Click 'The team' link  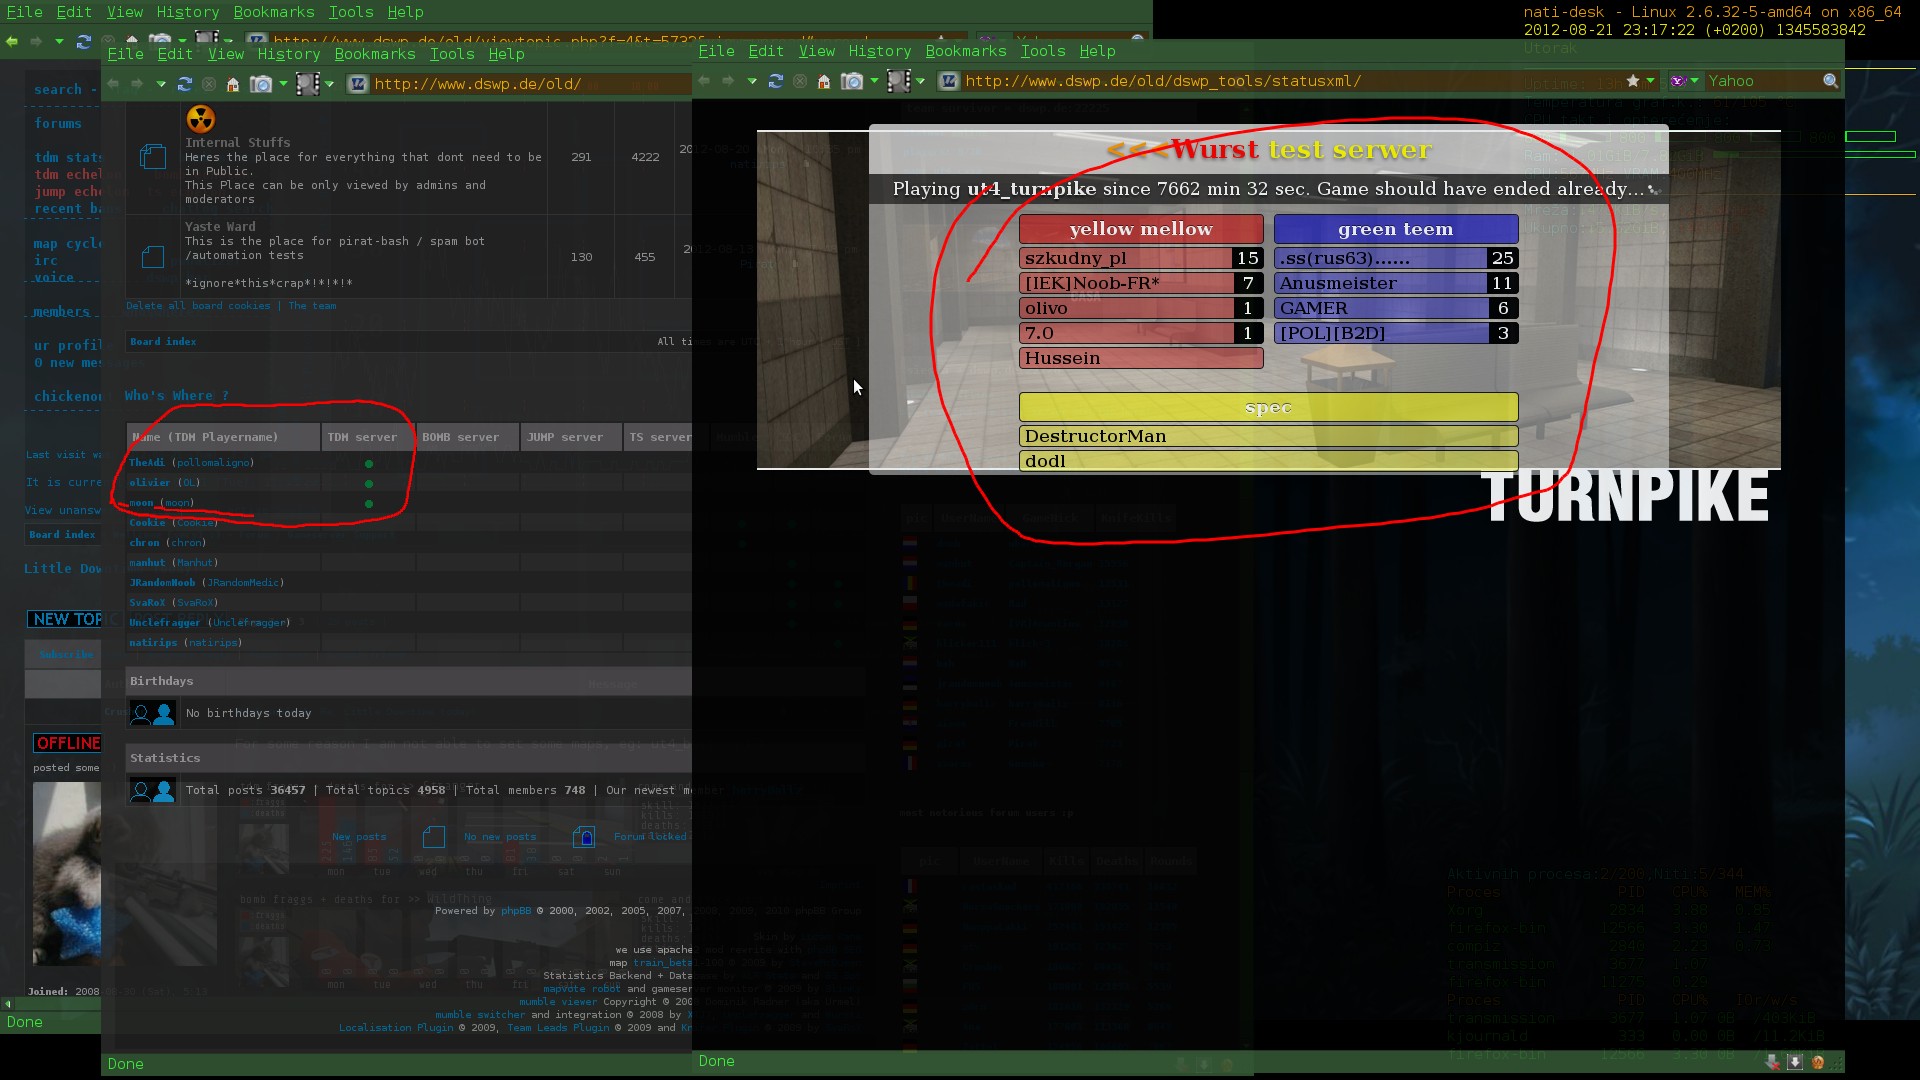click(312, 306)
